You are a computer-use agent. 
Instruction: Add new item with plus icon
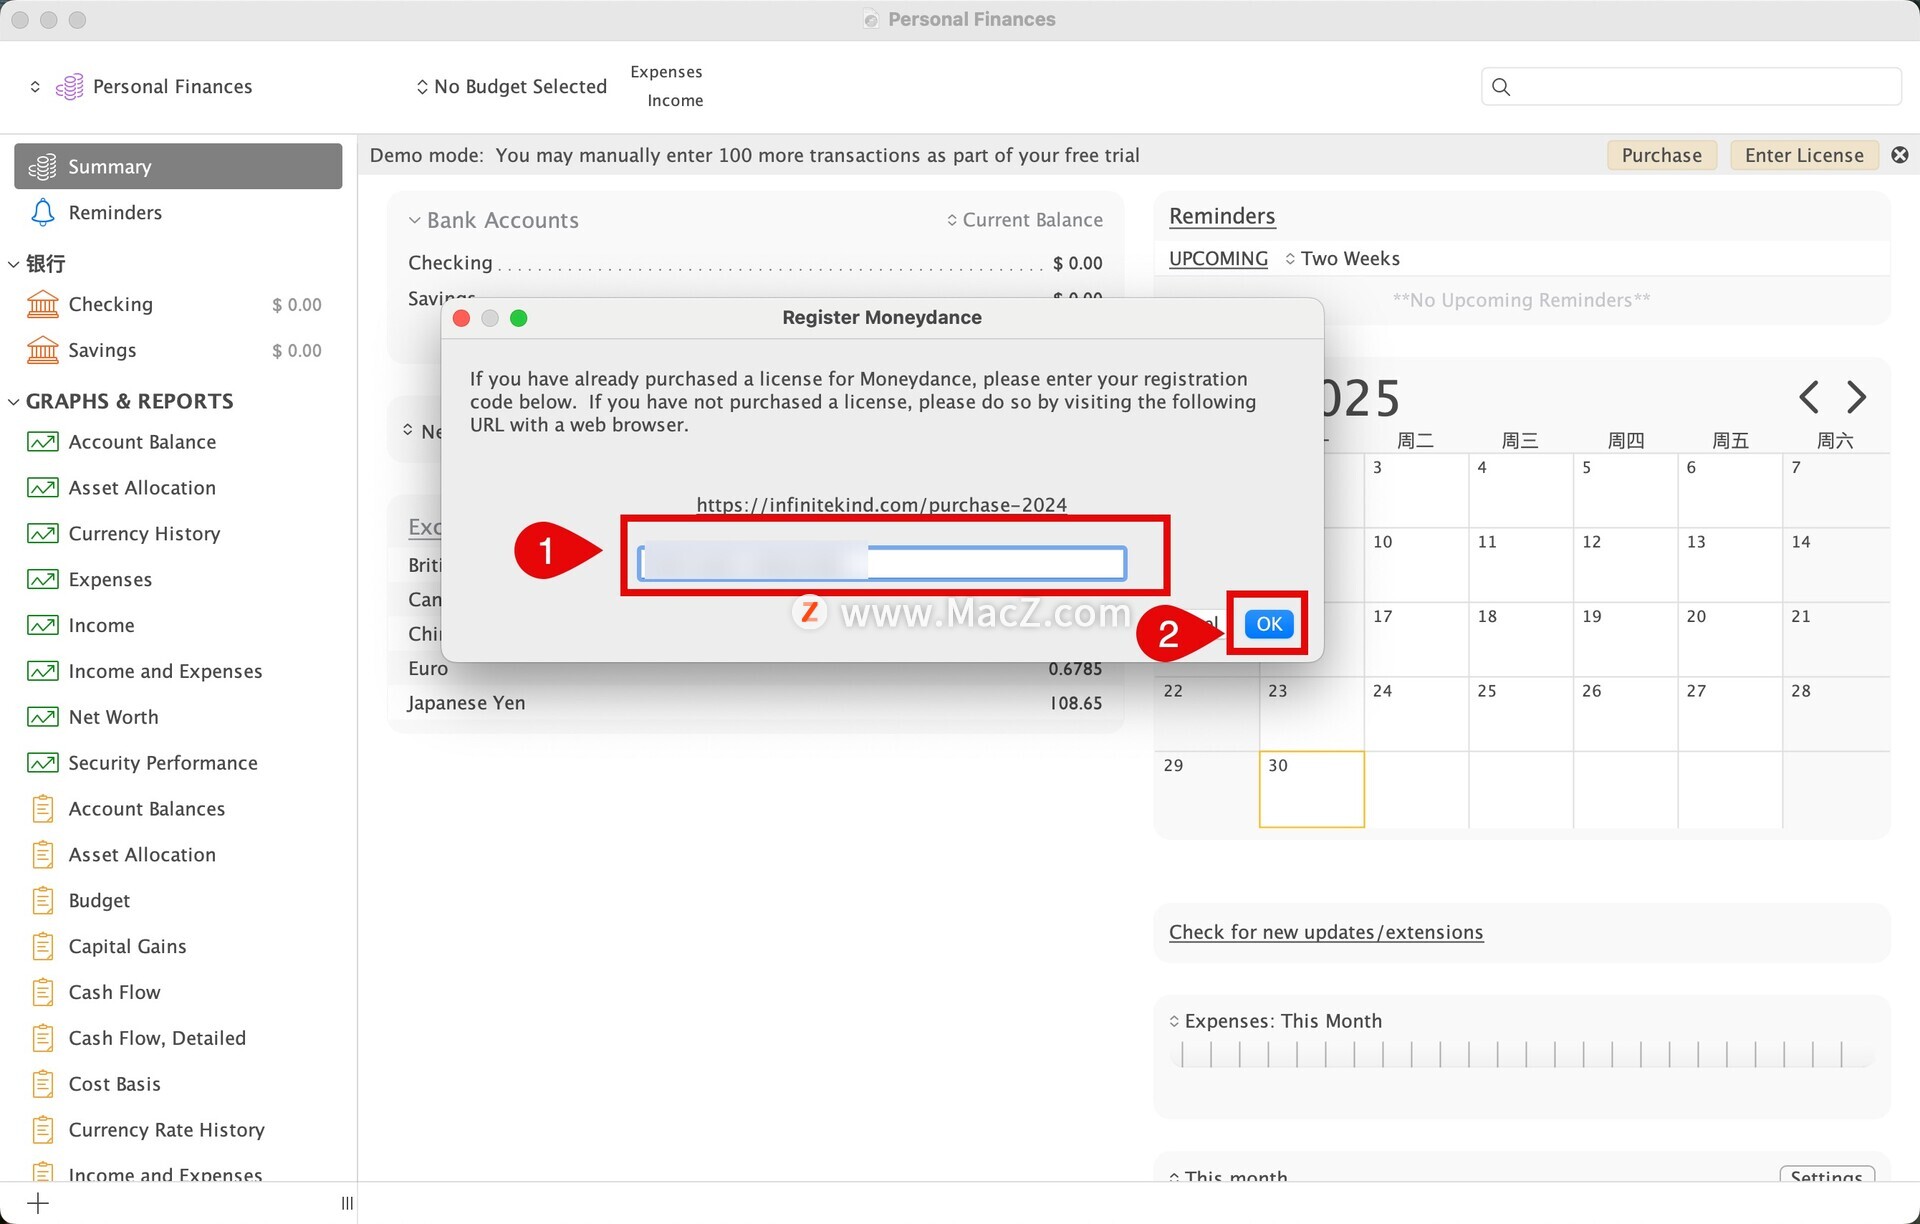38,1203
